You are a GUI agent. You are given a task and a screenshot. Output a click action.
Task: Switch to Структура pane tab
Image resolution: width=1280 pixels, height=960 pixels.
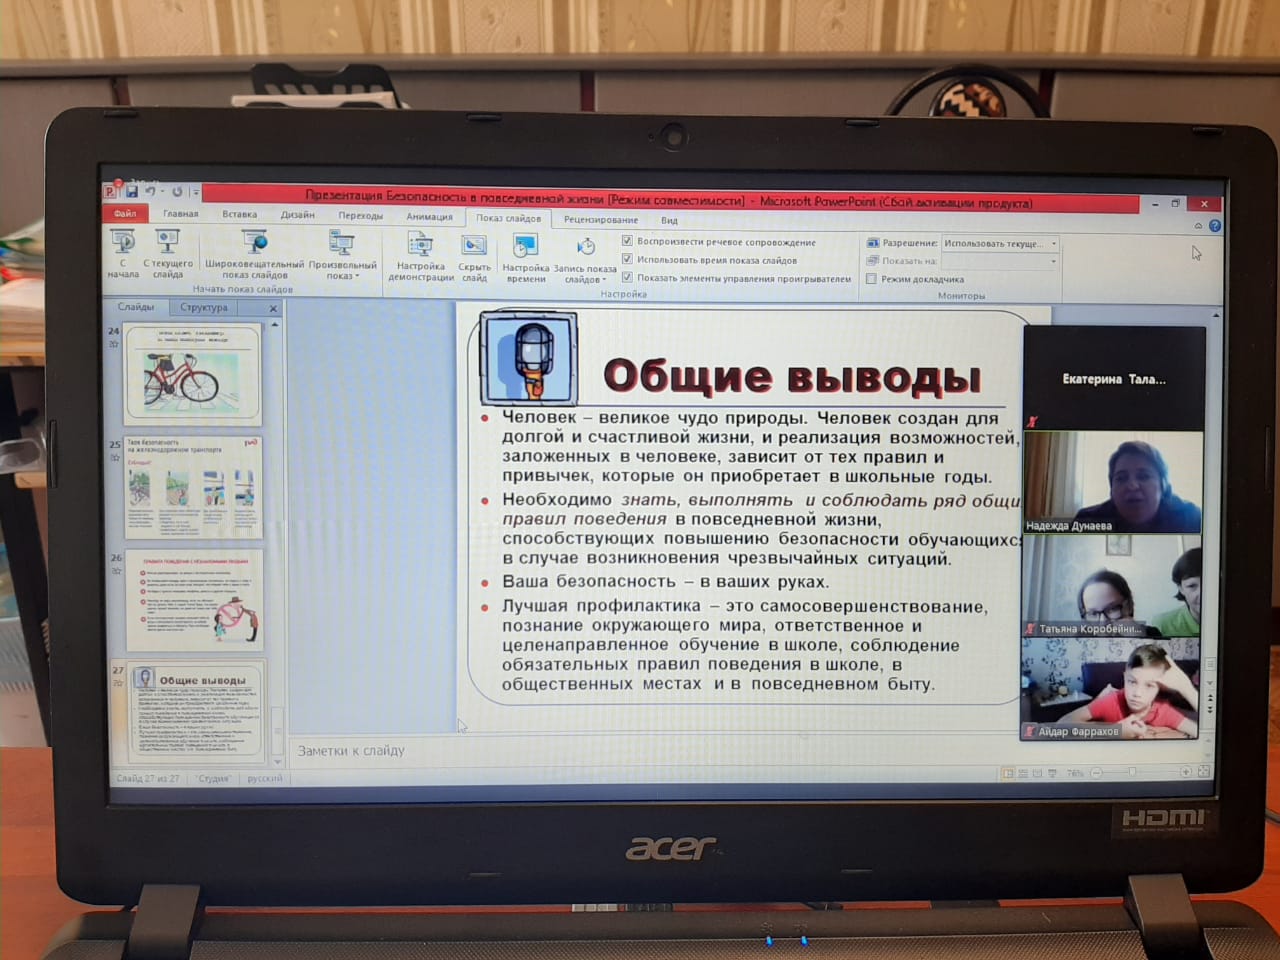(204, 307)
